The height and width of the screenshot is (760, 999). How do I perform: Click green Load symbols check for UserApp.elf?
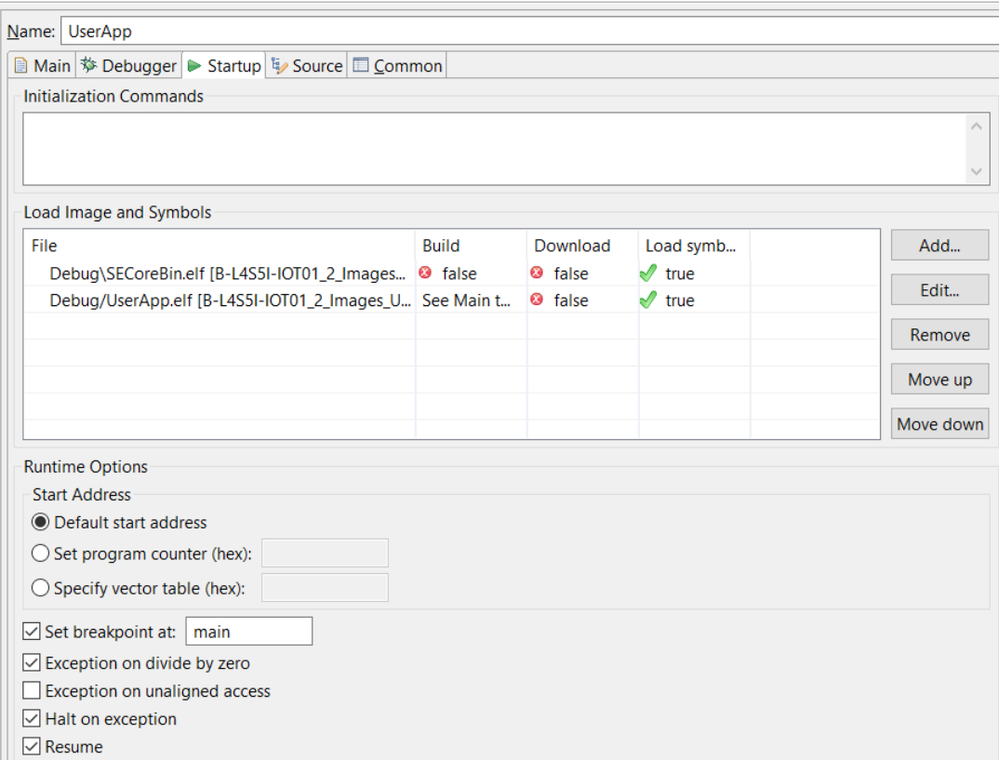(648, 300)
